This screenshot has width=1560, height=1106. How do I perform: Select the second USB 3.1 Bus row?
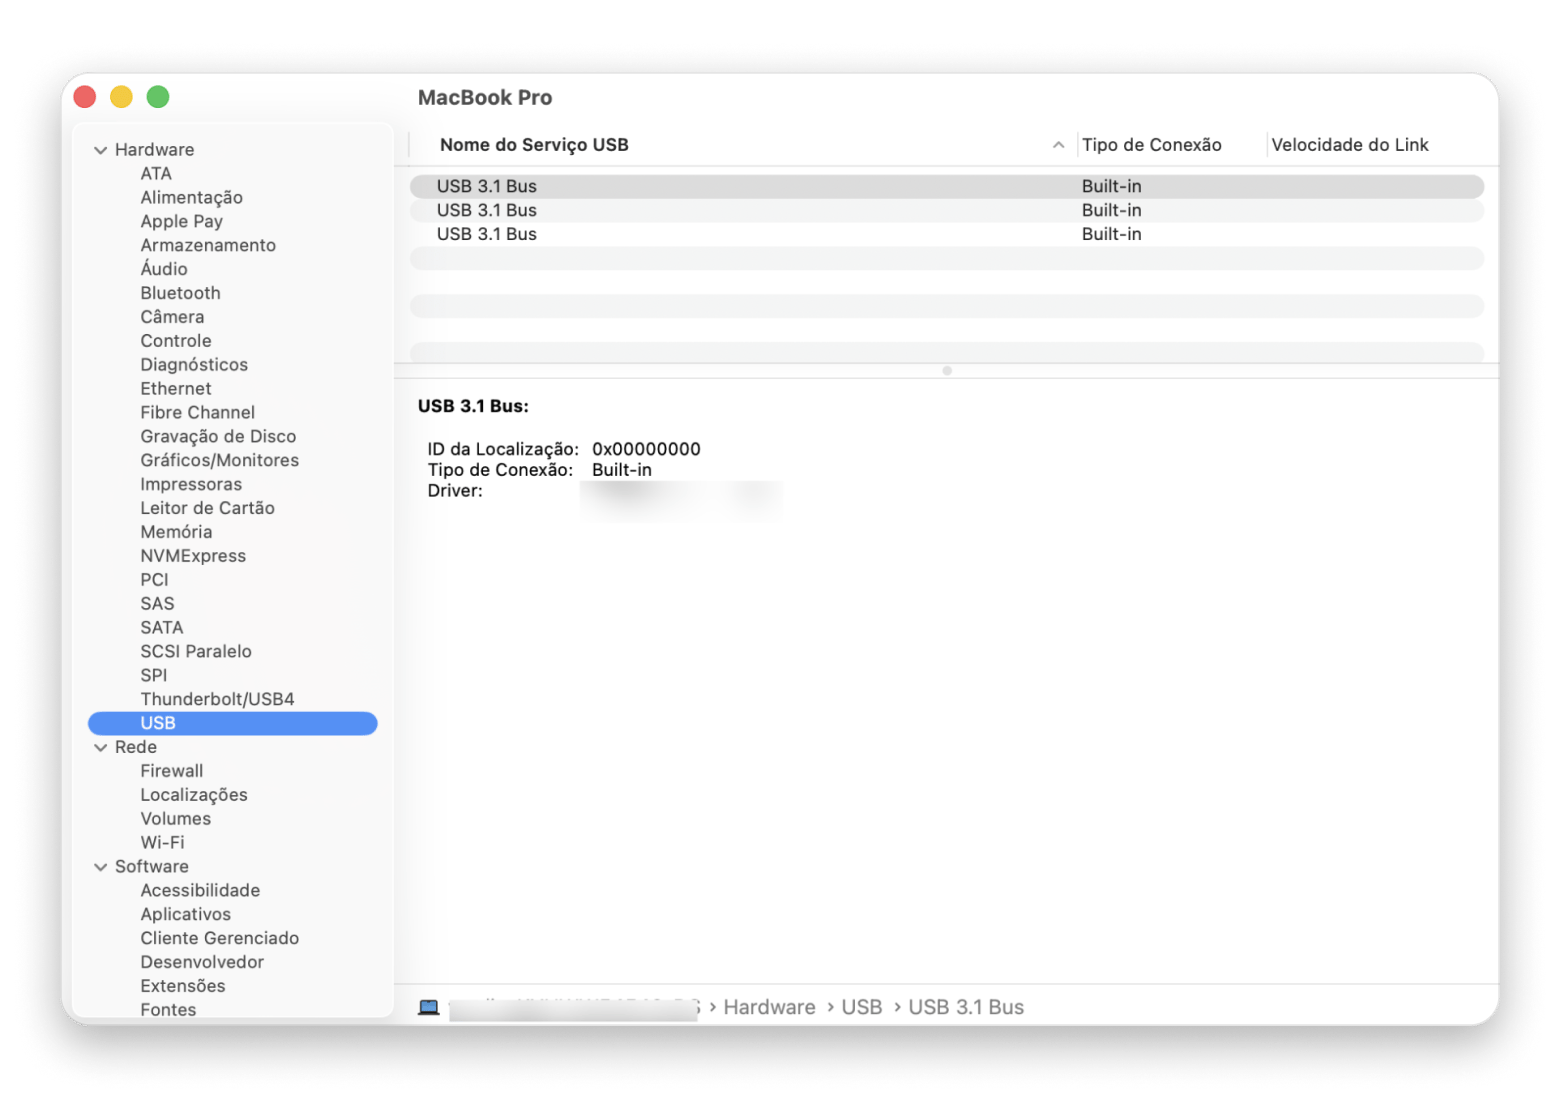pos(946,210)
